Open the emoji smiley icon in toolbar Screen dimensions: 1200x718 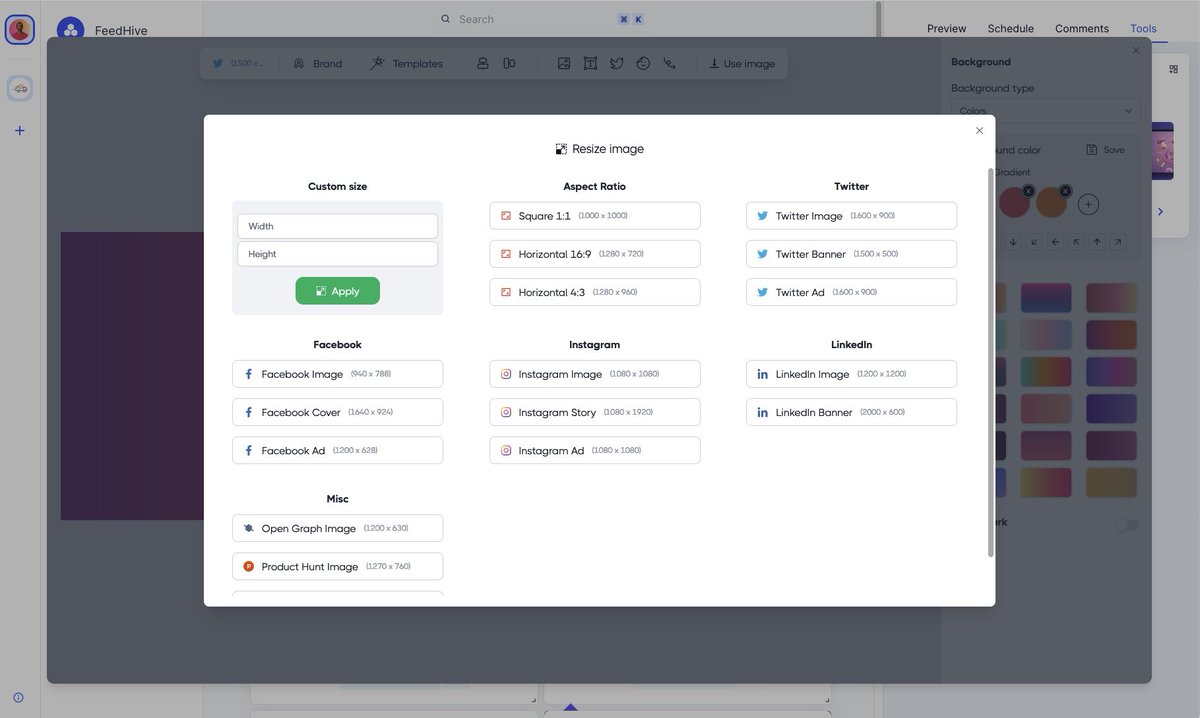[x=643, y=63]
